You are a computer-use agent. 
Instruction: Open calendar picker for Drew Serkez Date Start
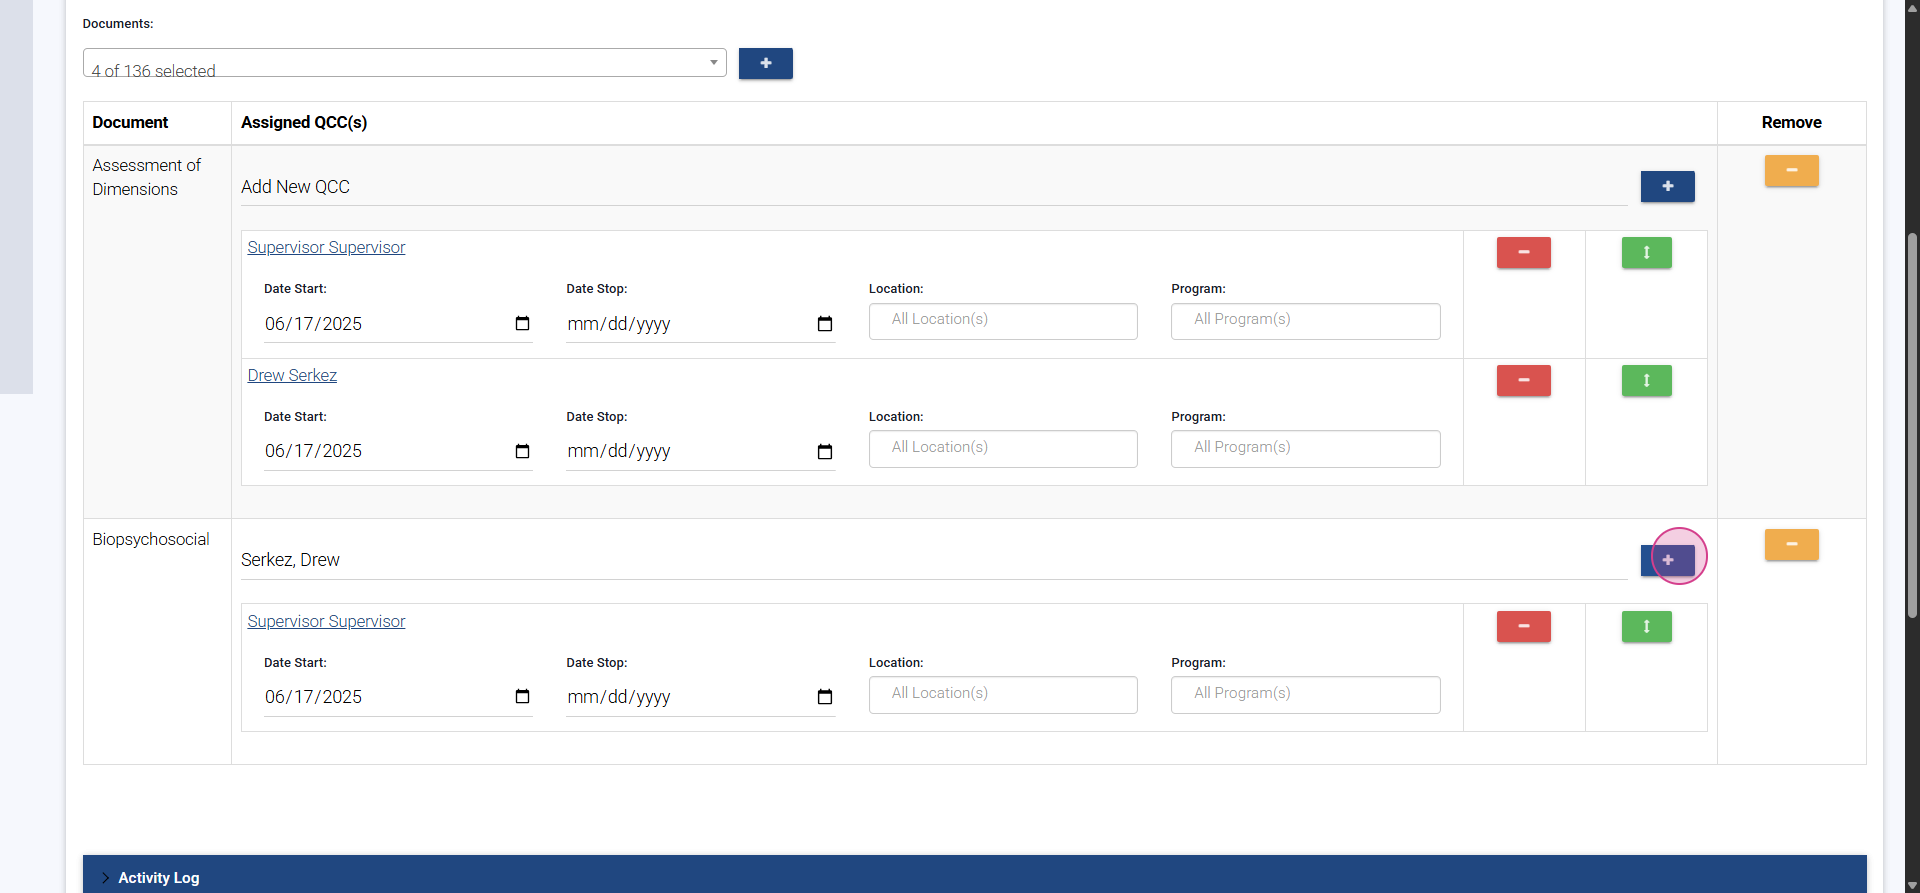click(522, 451)
